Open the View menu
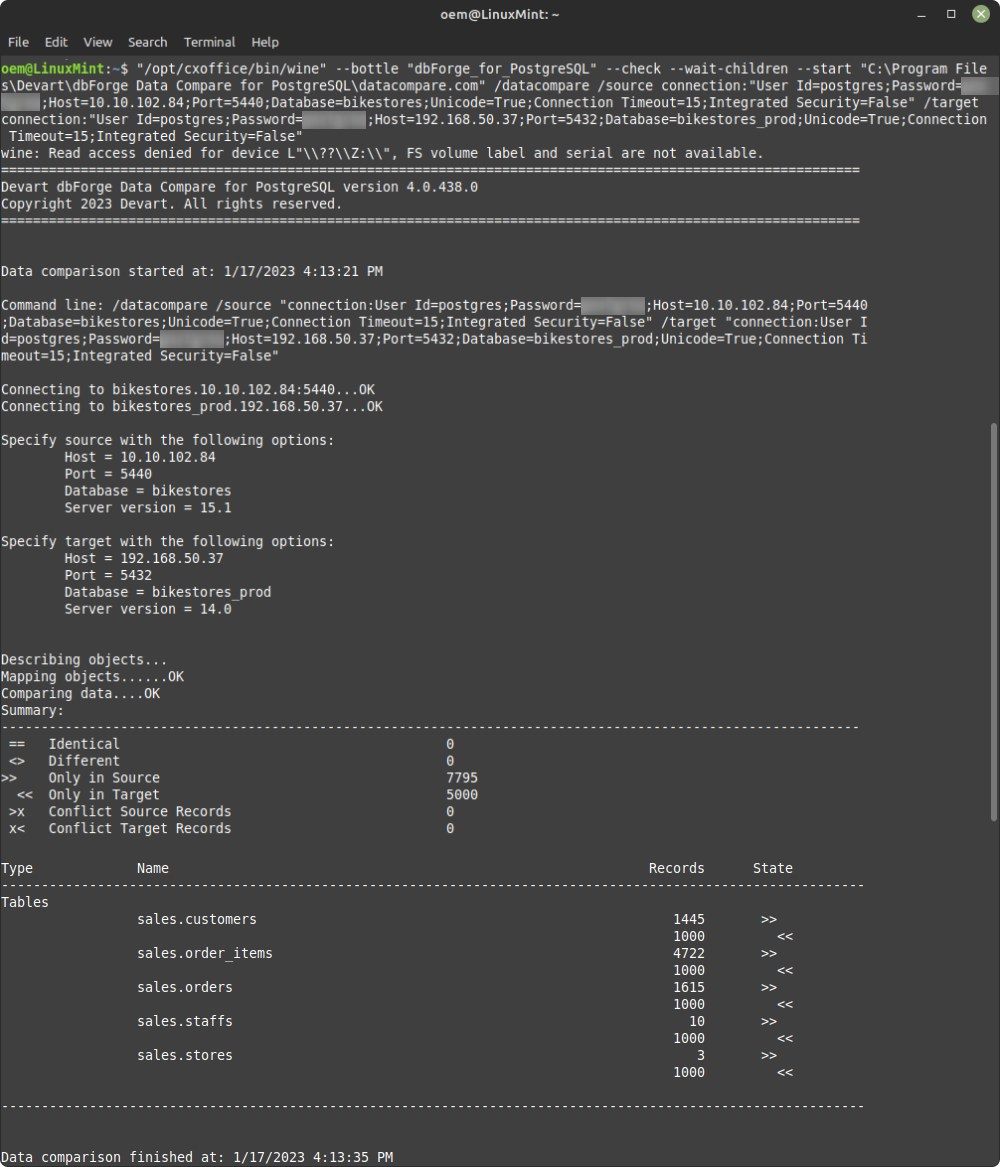 [x=97, y=42]
